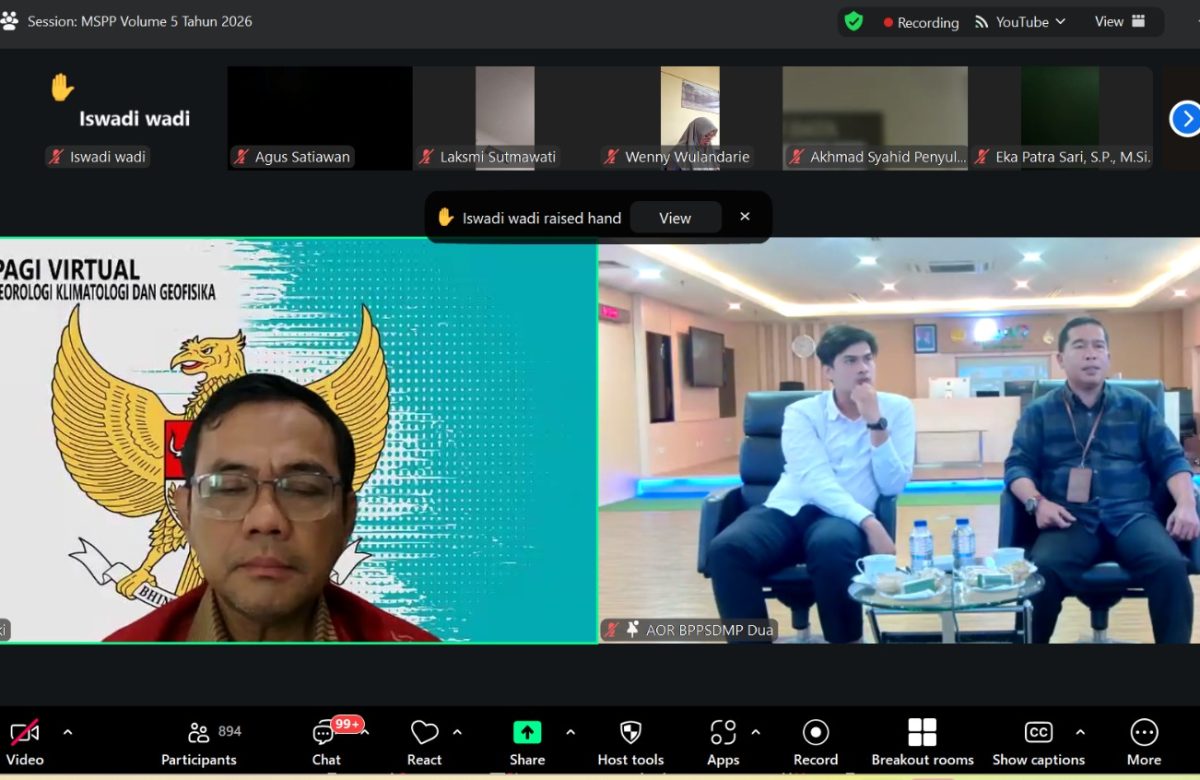This screenshot has height=780, width=1200.
Task: Open the Participants panel
Action: 200,742
